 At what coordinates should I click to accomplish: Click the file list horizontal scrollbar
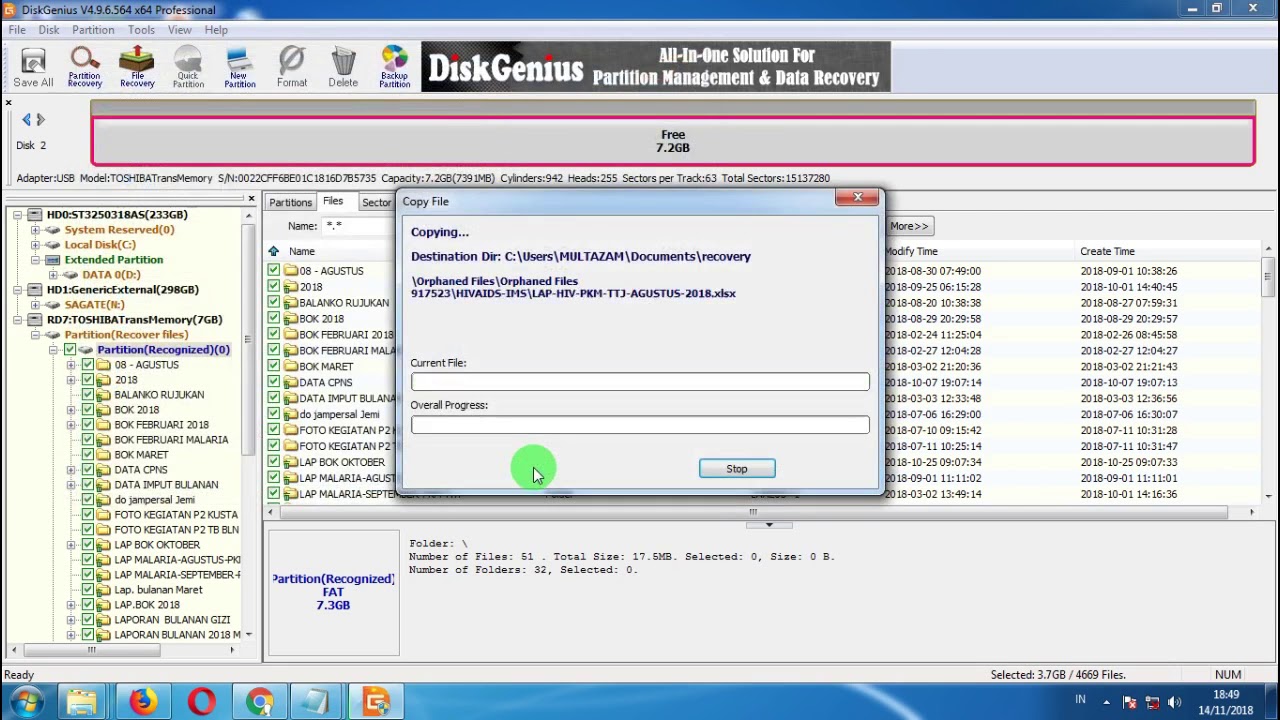coord(753,512)
